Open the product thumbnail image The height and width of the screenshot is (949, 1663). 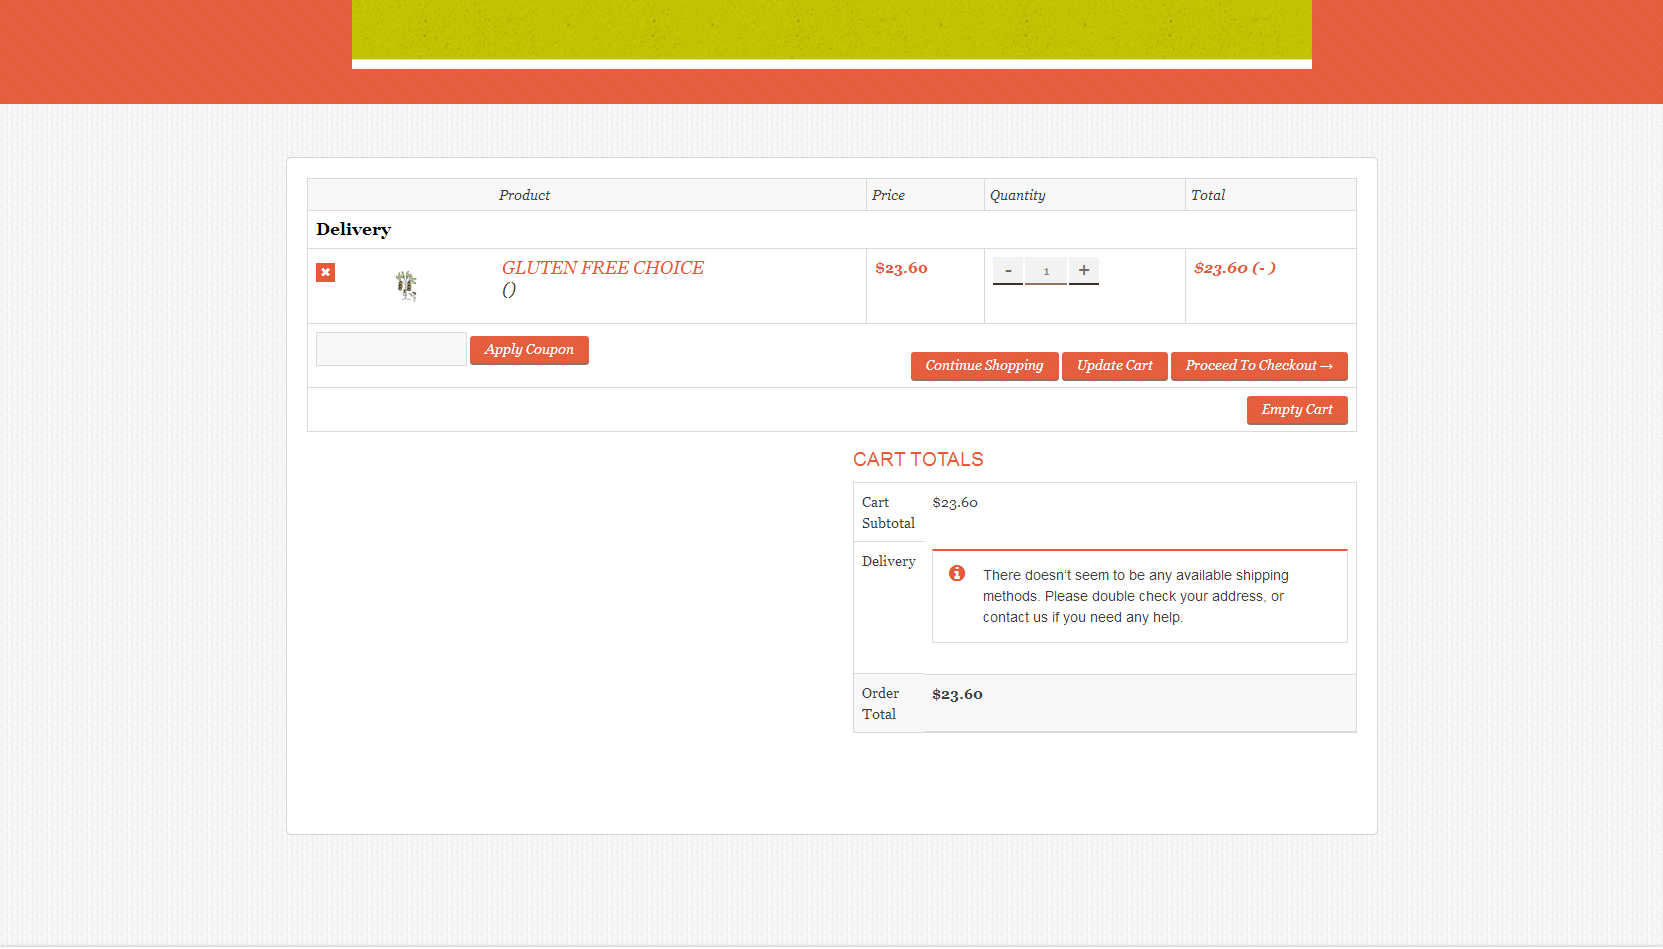(406, 286)
